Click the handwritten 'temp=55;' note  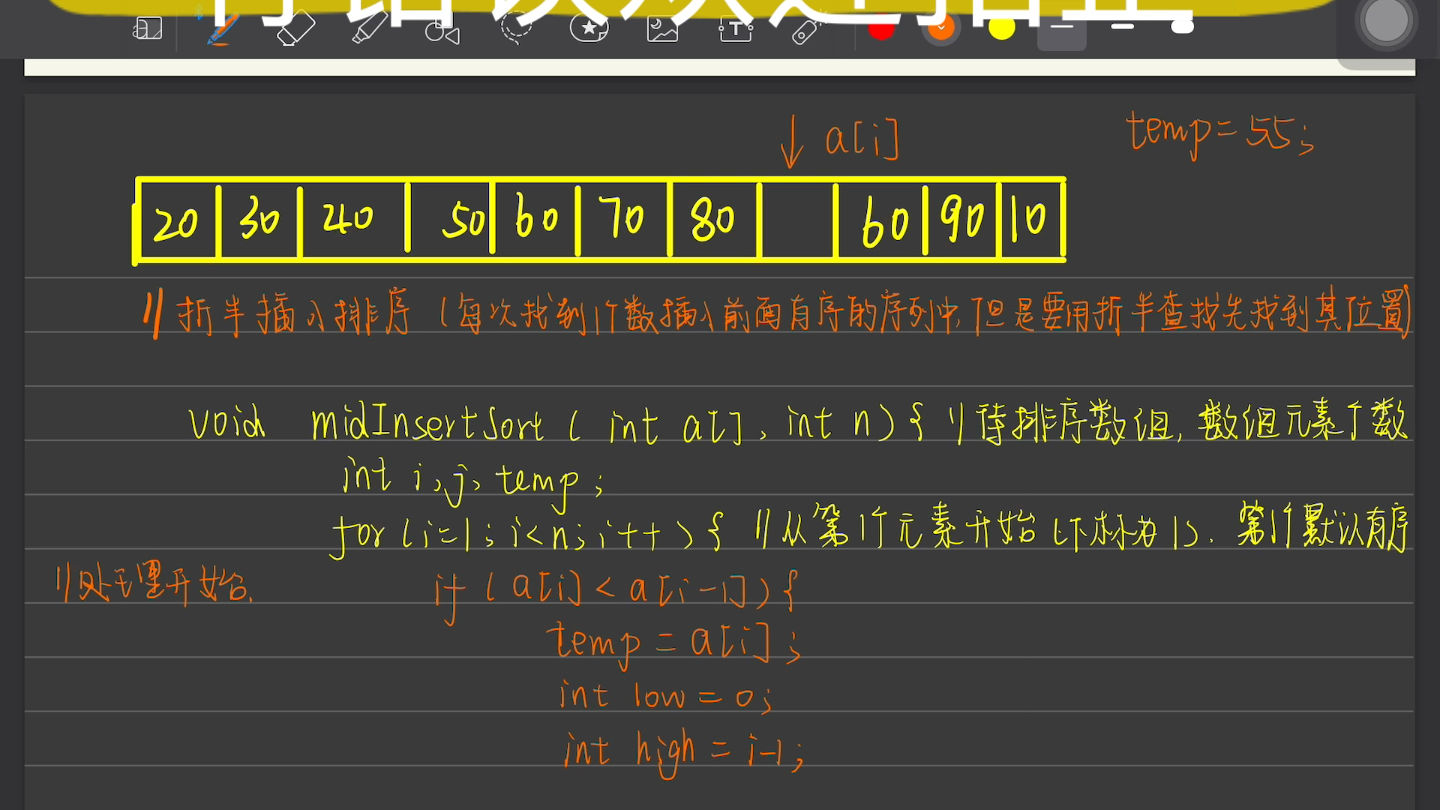pyautogui.click(x=1219, y=134)
